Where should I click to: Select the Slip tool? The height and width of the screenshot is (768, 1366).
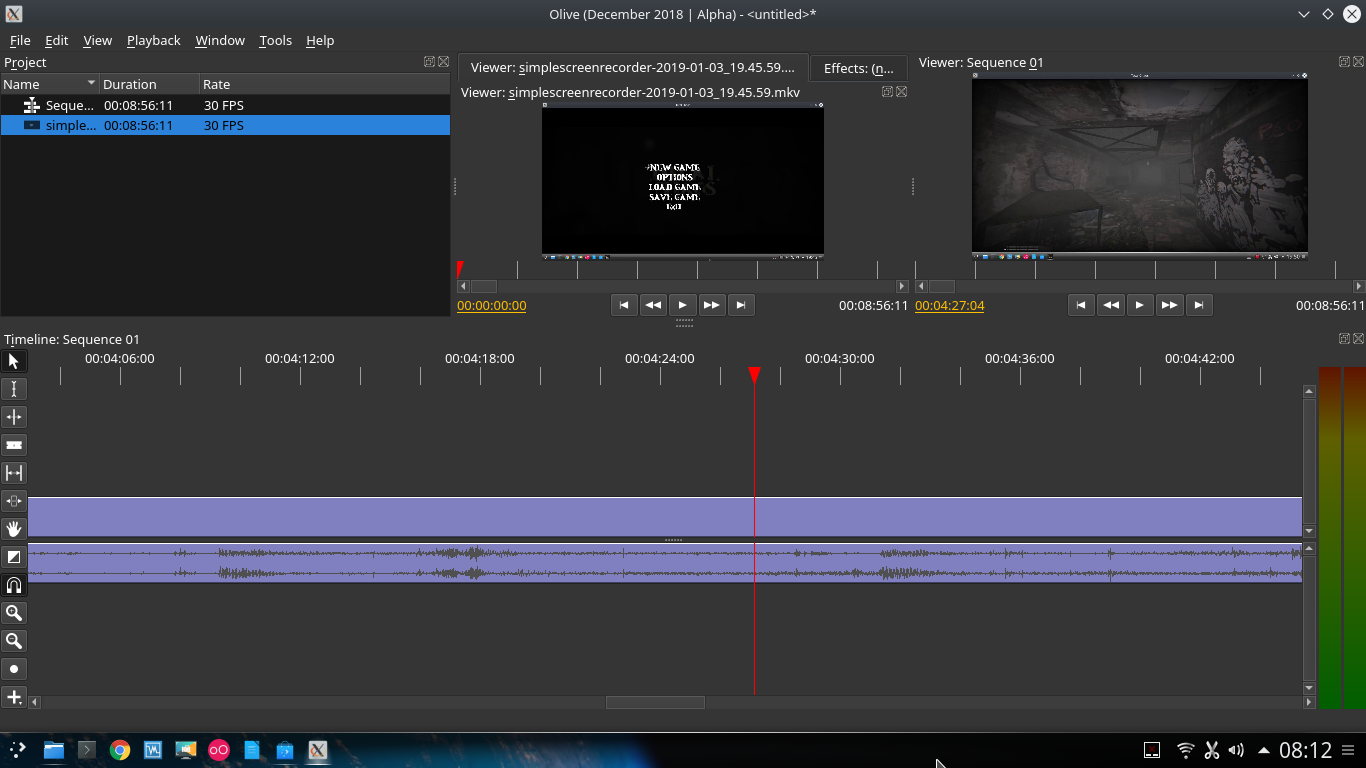14,473
